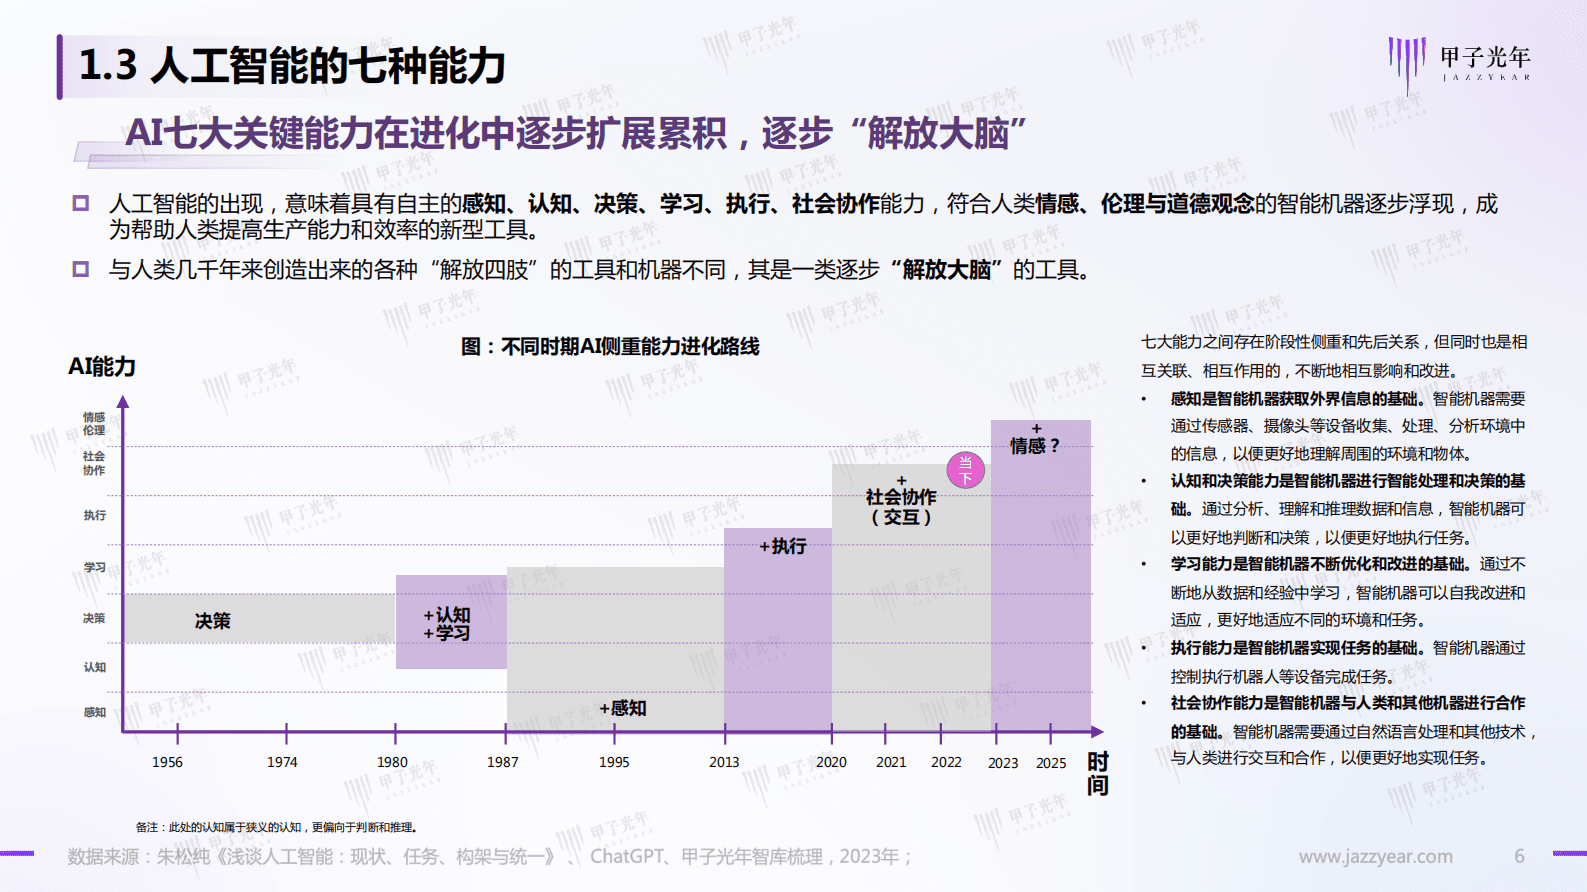1587x892 pixels.
Task: Click the 决策 y-axis label
Action: click(x=94, y=618)
